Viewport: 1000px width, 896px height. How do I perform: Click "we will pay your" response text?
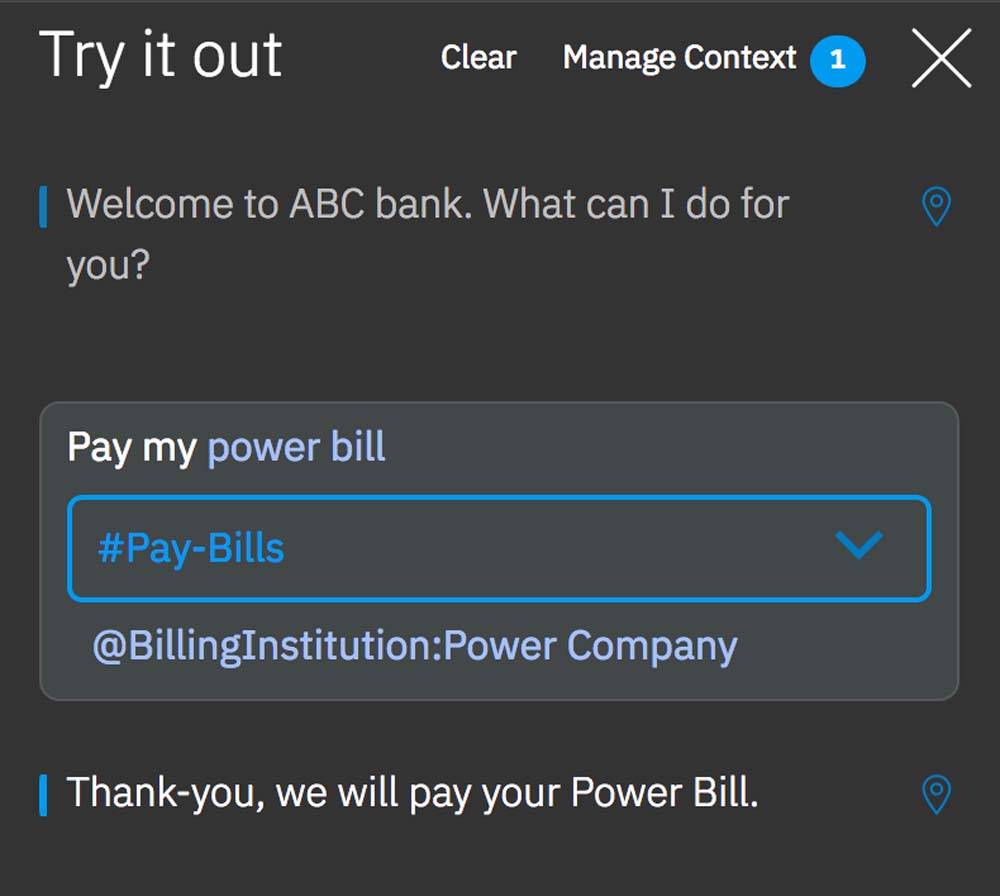point(418,793)
